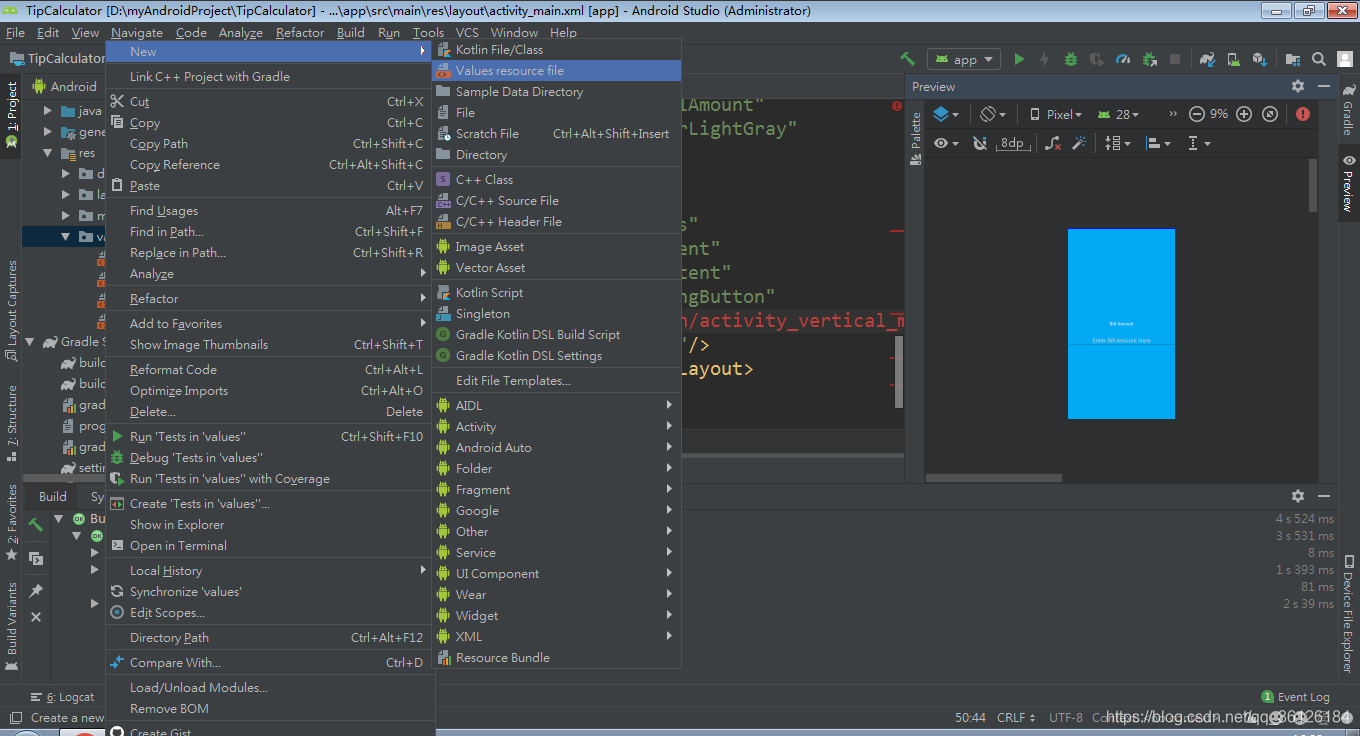Viewport: 1360px width, 736px height.
Task: Click the blue layout preview thumbnail
Action: (1121, 323)
